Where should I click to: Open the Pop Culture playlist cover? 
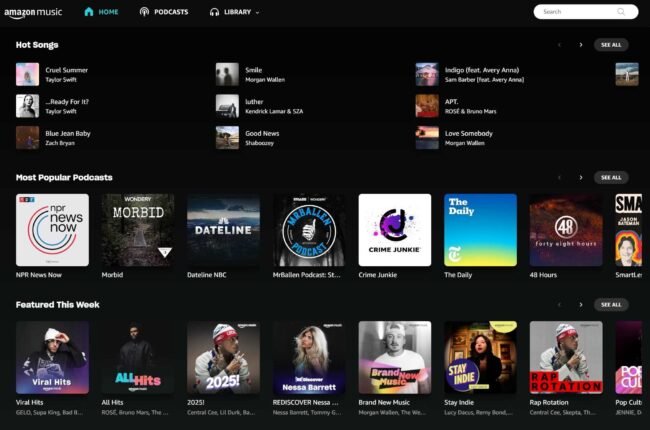tap(629, 357)
